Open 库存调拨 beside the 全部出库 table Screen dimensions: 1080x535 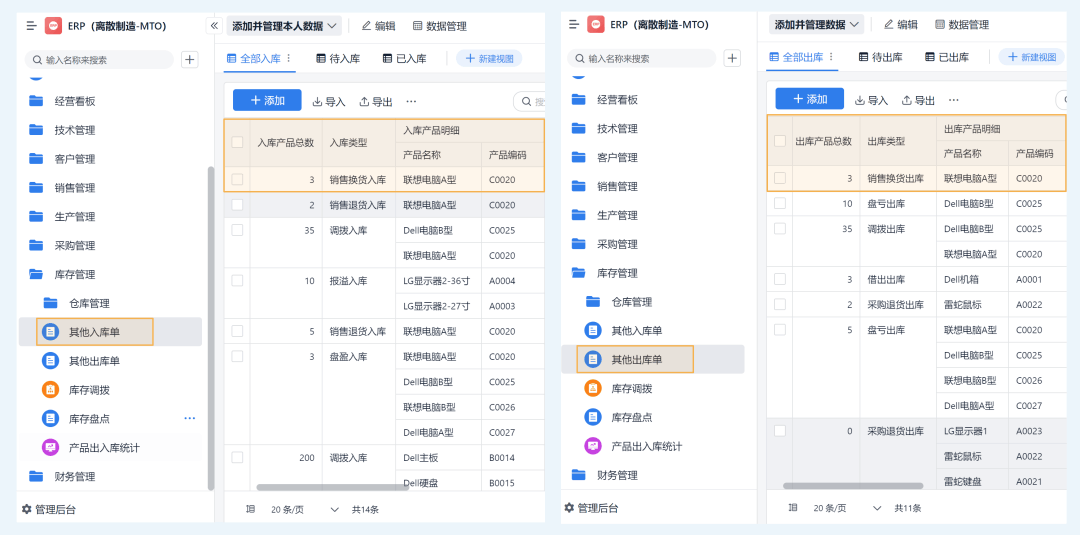pos(631,388)
